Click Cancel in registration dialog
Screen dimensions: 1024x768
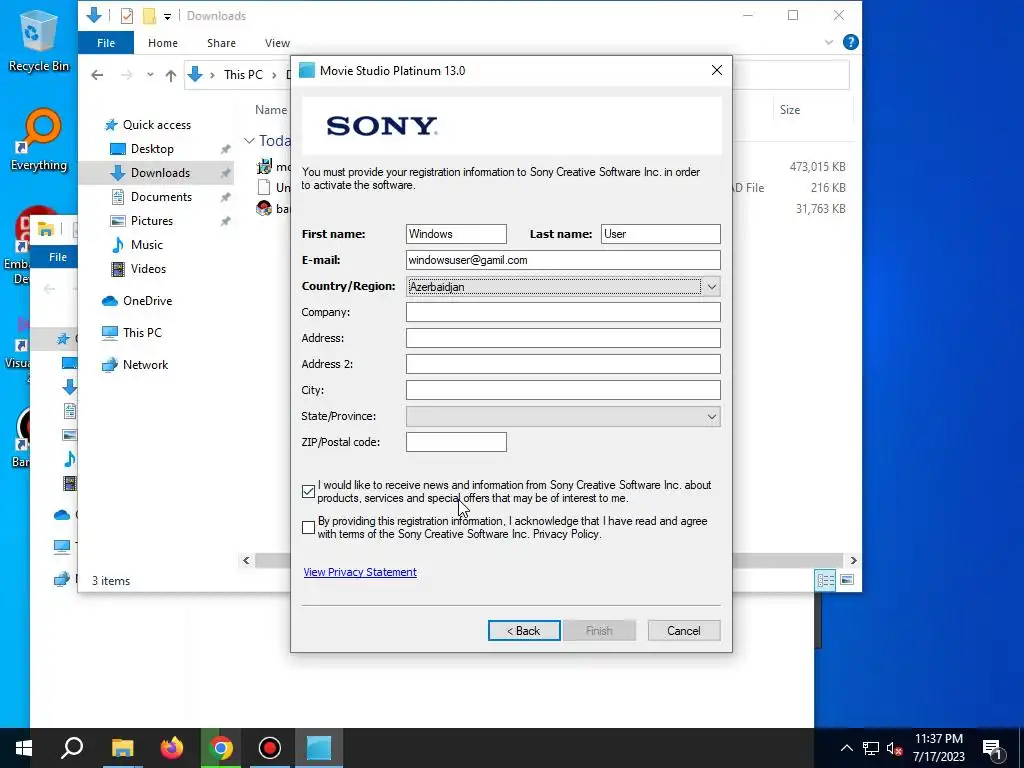click(684, 631)
